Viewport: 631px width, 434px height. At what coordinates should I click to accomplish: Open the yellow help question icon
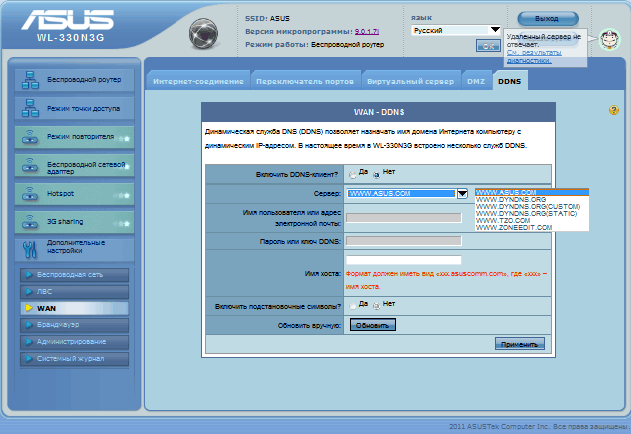[614, 110]
